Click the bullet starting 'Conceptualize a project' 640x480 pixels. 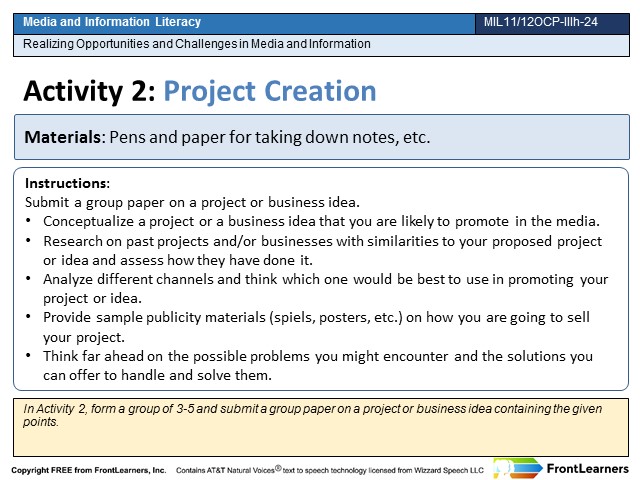[321, 222]
